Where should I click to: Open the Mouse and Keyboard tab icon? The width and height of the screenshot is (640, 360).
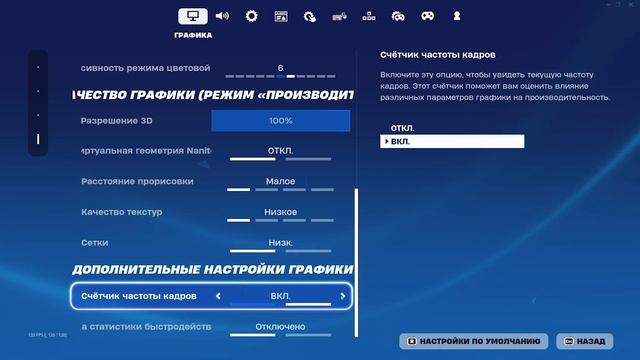tap(340, 16)
